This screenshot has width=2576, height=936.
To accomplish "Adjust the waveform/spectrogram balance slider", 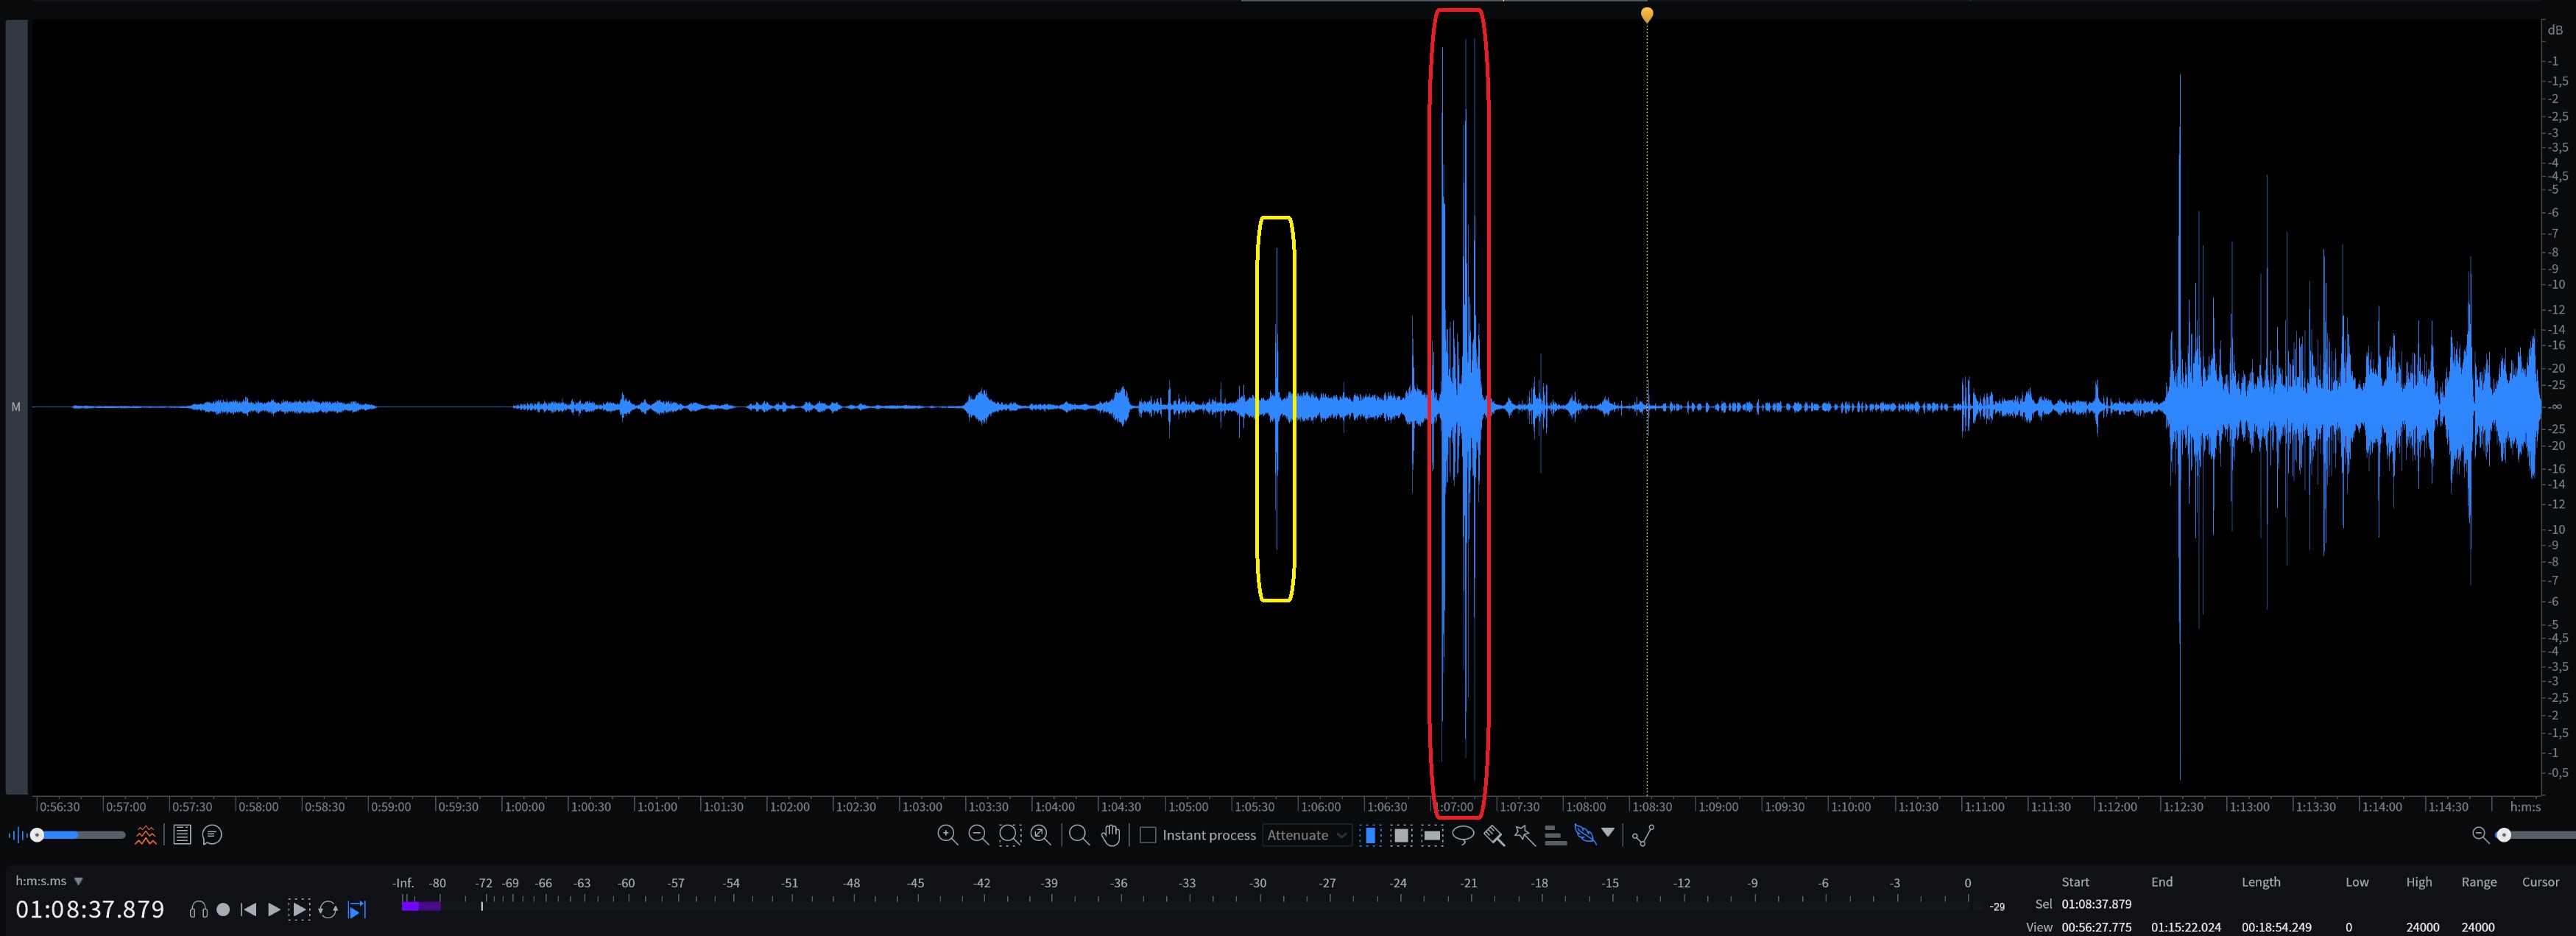I will point(38,835).
